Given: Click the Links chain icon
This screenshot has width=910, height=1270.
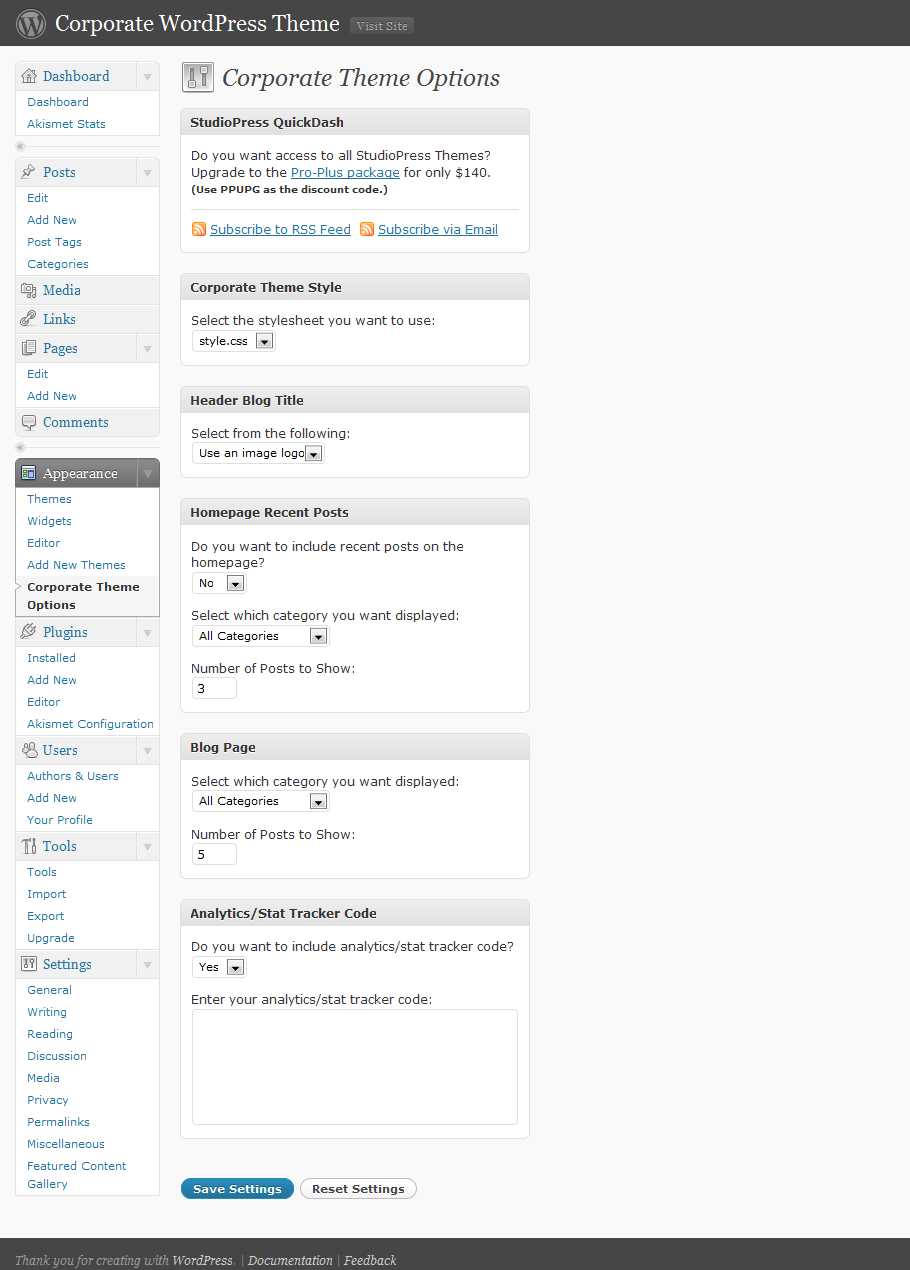Looking at the screenshot, I should click(x=29, y=319).
